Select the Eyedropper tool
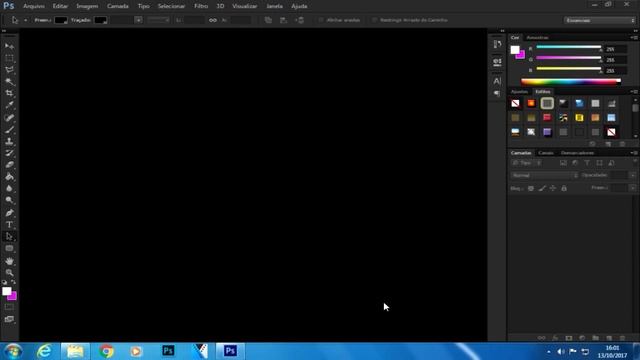Screen dimensions: 640x360 (9, 105)
